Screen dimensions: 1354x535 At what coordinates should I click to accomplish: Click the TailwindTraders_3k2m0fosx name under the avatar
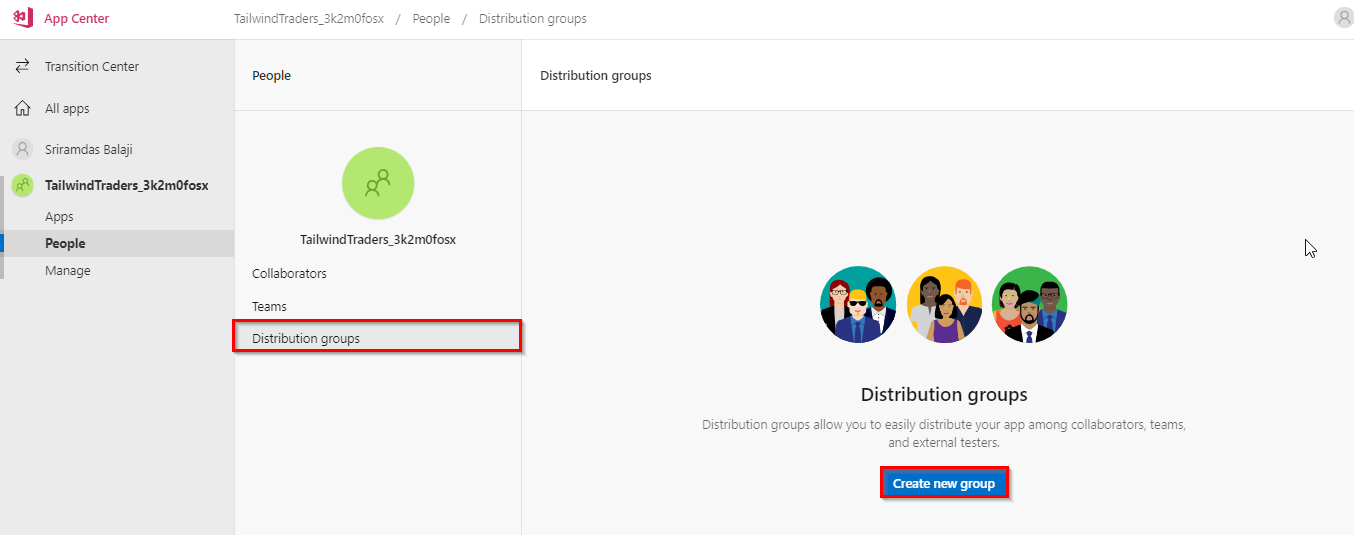(x=378, y=240)
